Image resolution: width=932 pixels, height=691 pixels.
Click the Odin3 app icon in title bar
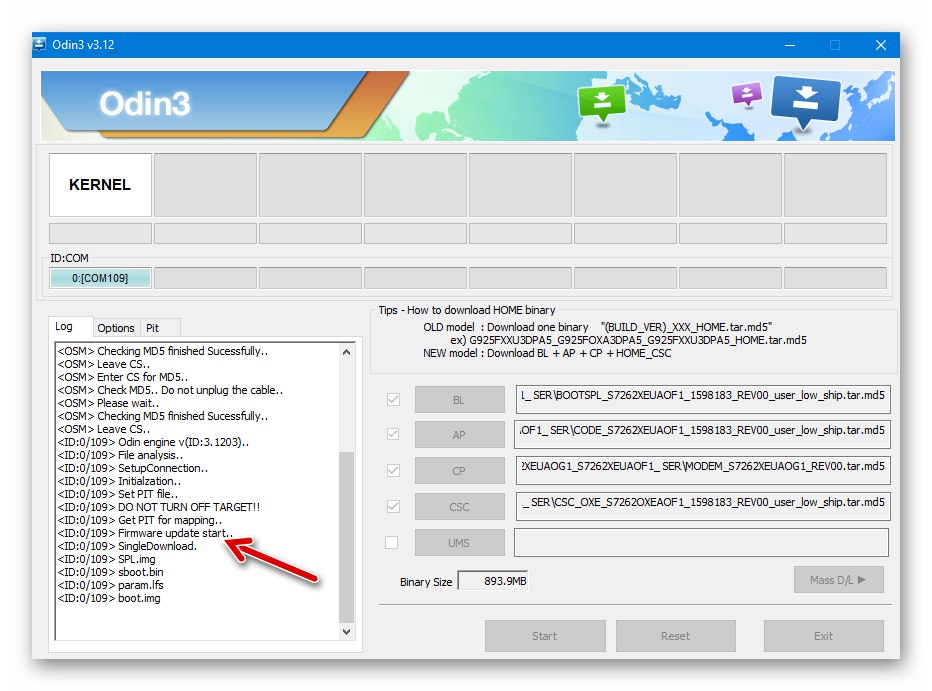pyautogui.click(x=39, y=45)
